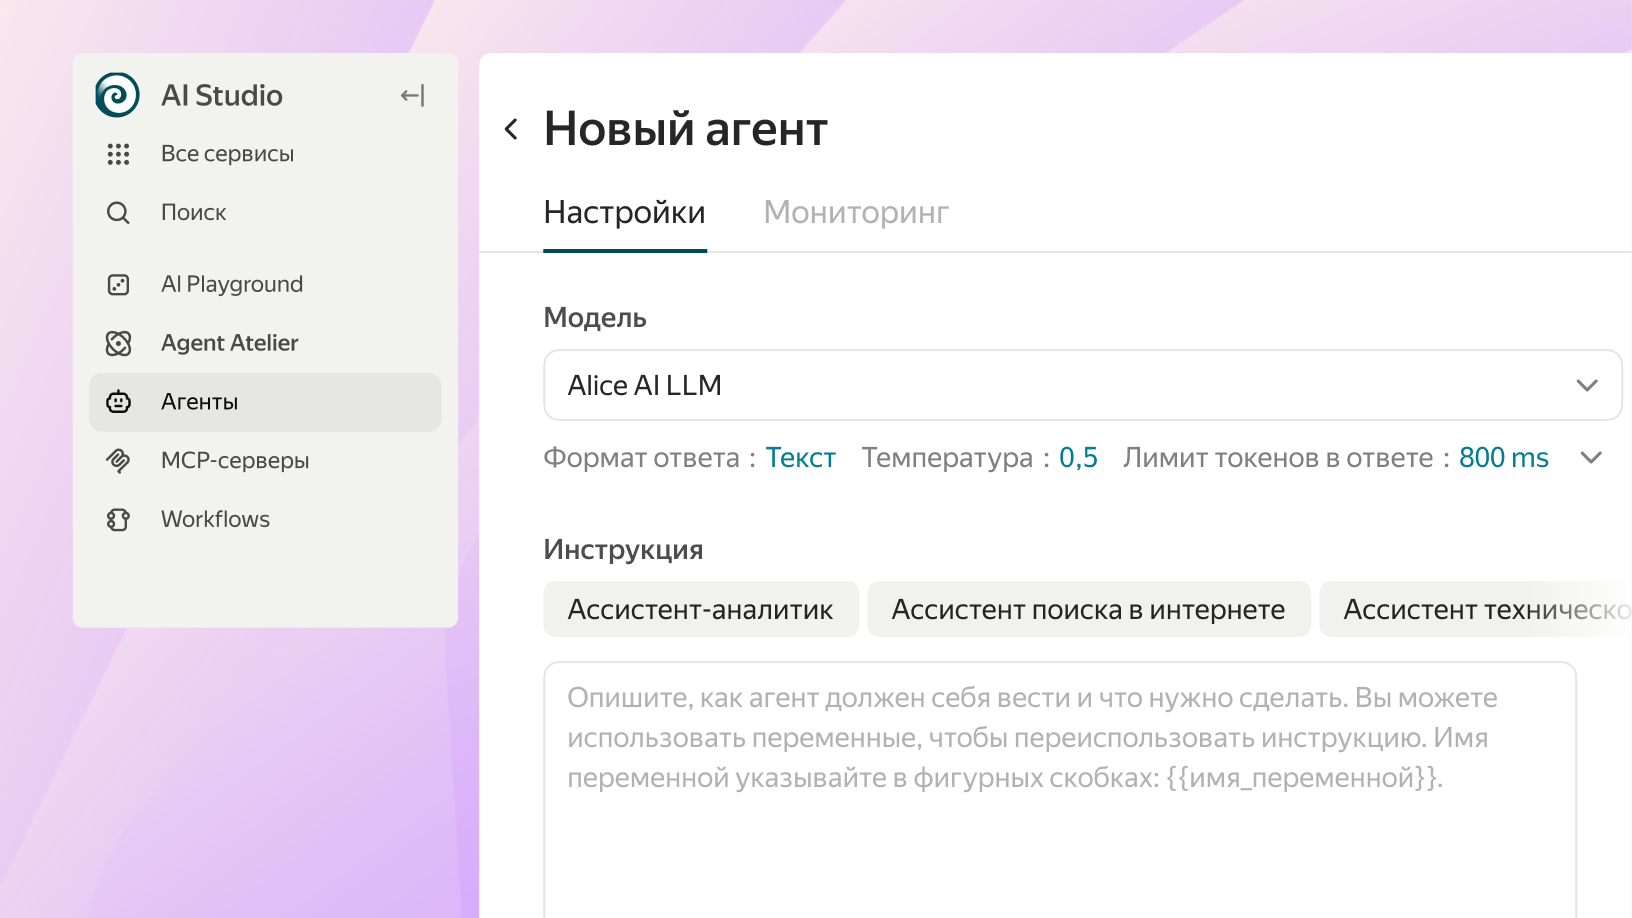This screenshot has height=918, width=1632.
Task: Click the robot icon beside Агенты
Action: pyautogui.click(x=118, y=402)
